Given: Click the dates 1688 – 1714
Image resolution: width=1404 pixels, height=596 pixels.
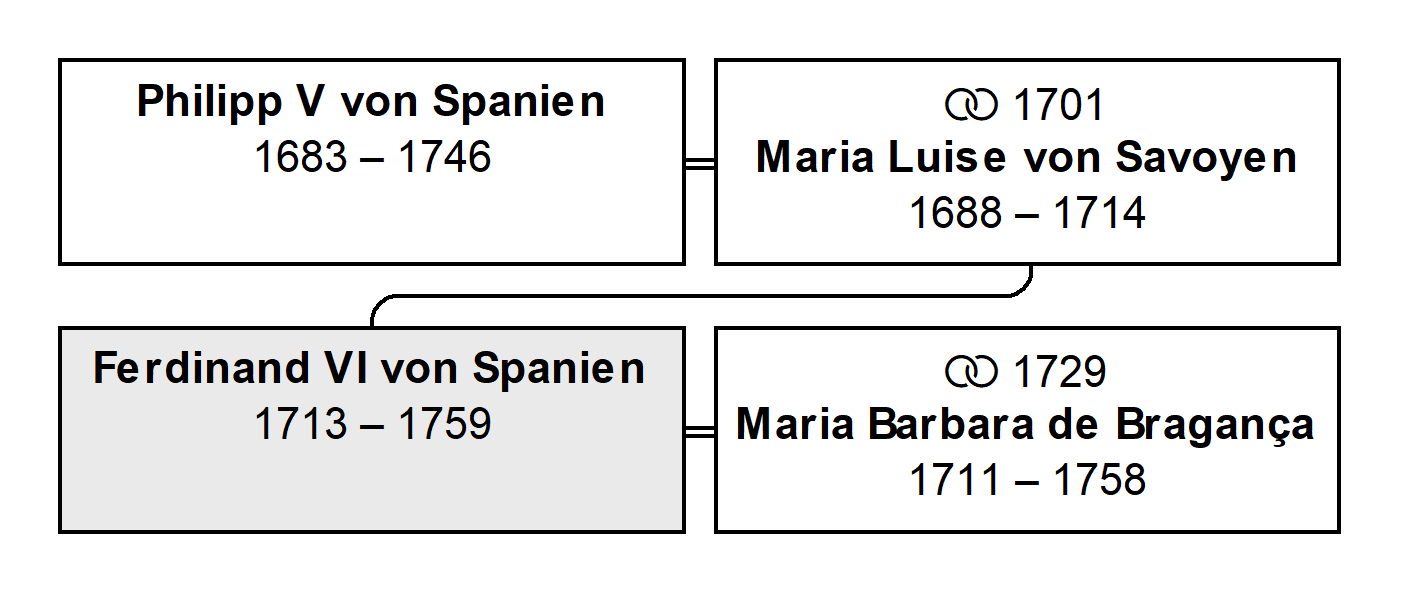Looking at the screenshot, I should 1027,214.
